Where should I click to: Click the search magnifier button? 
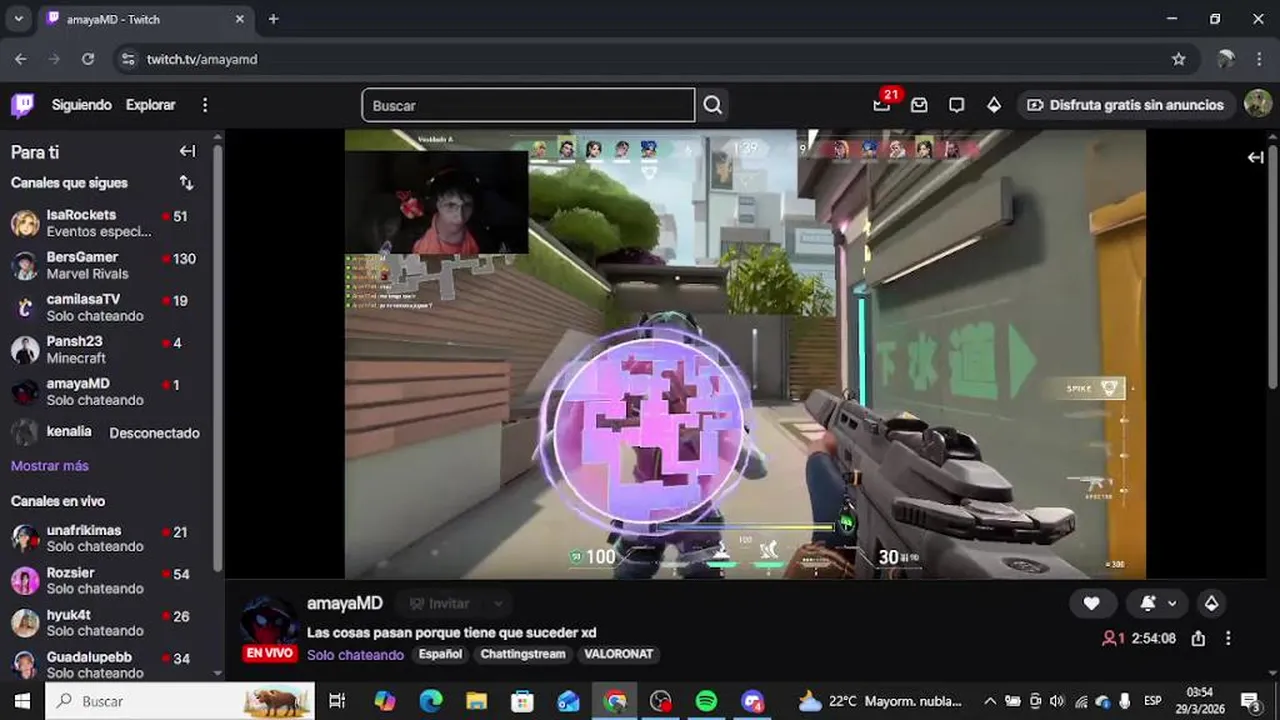pos(712,105)
